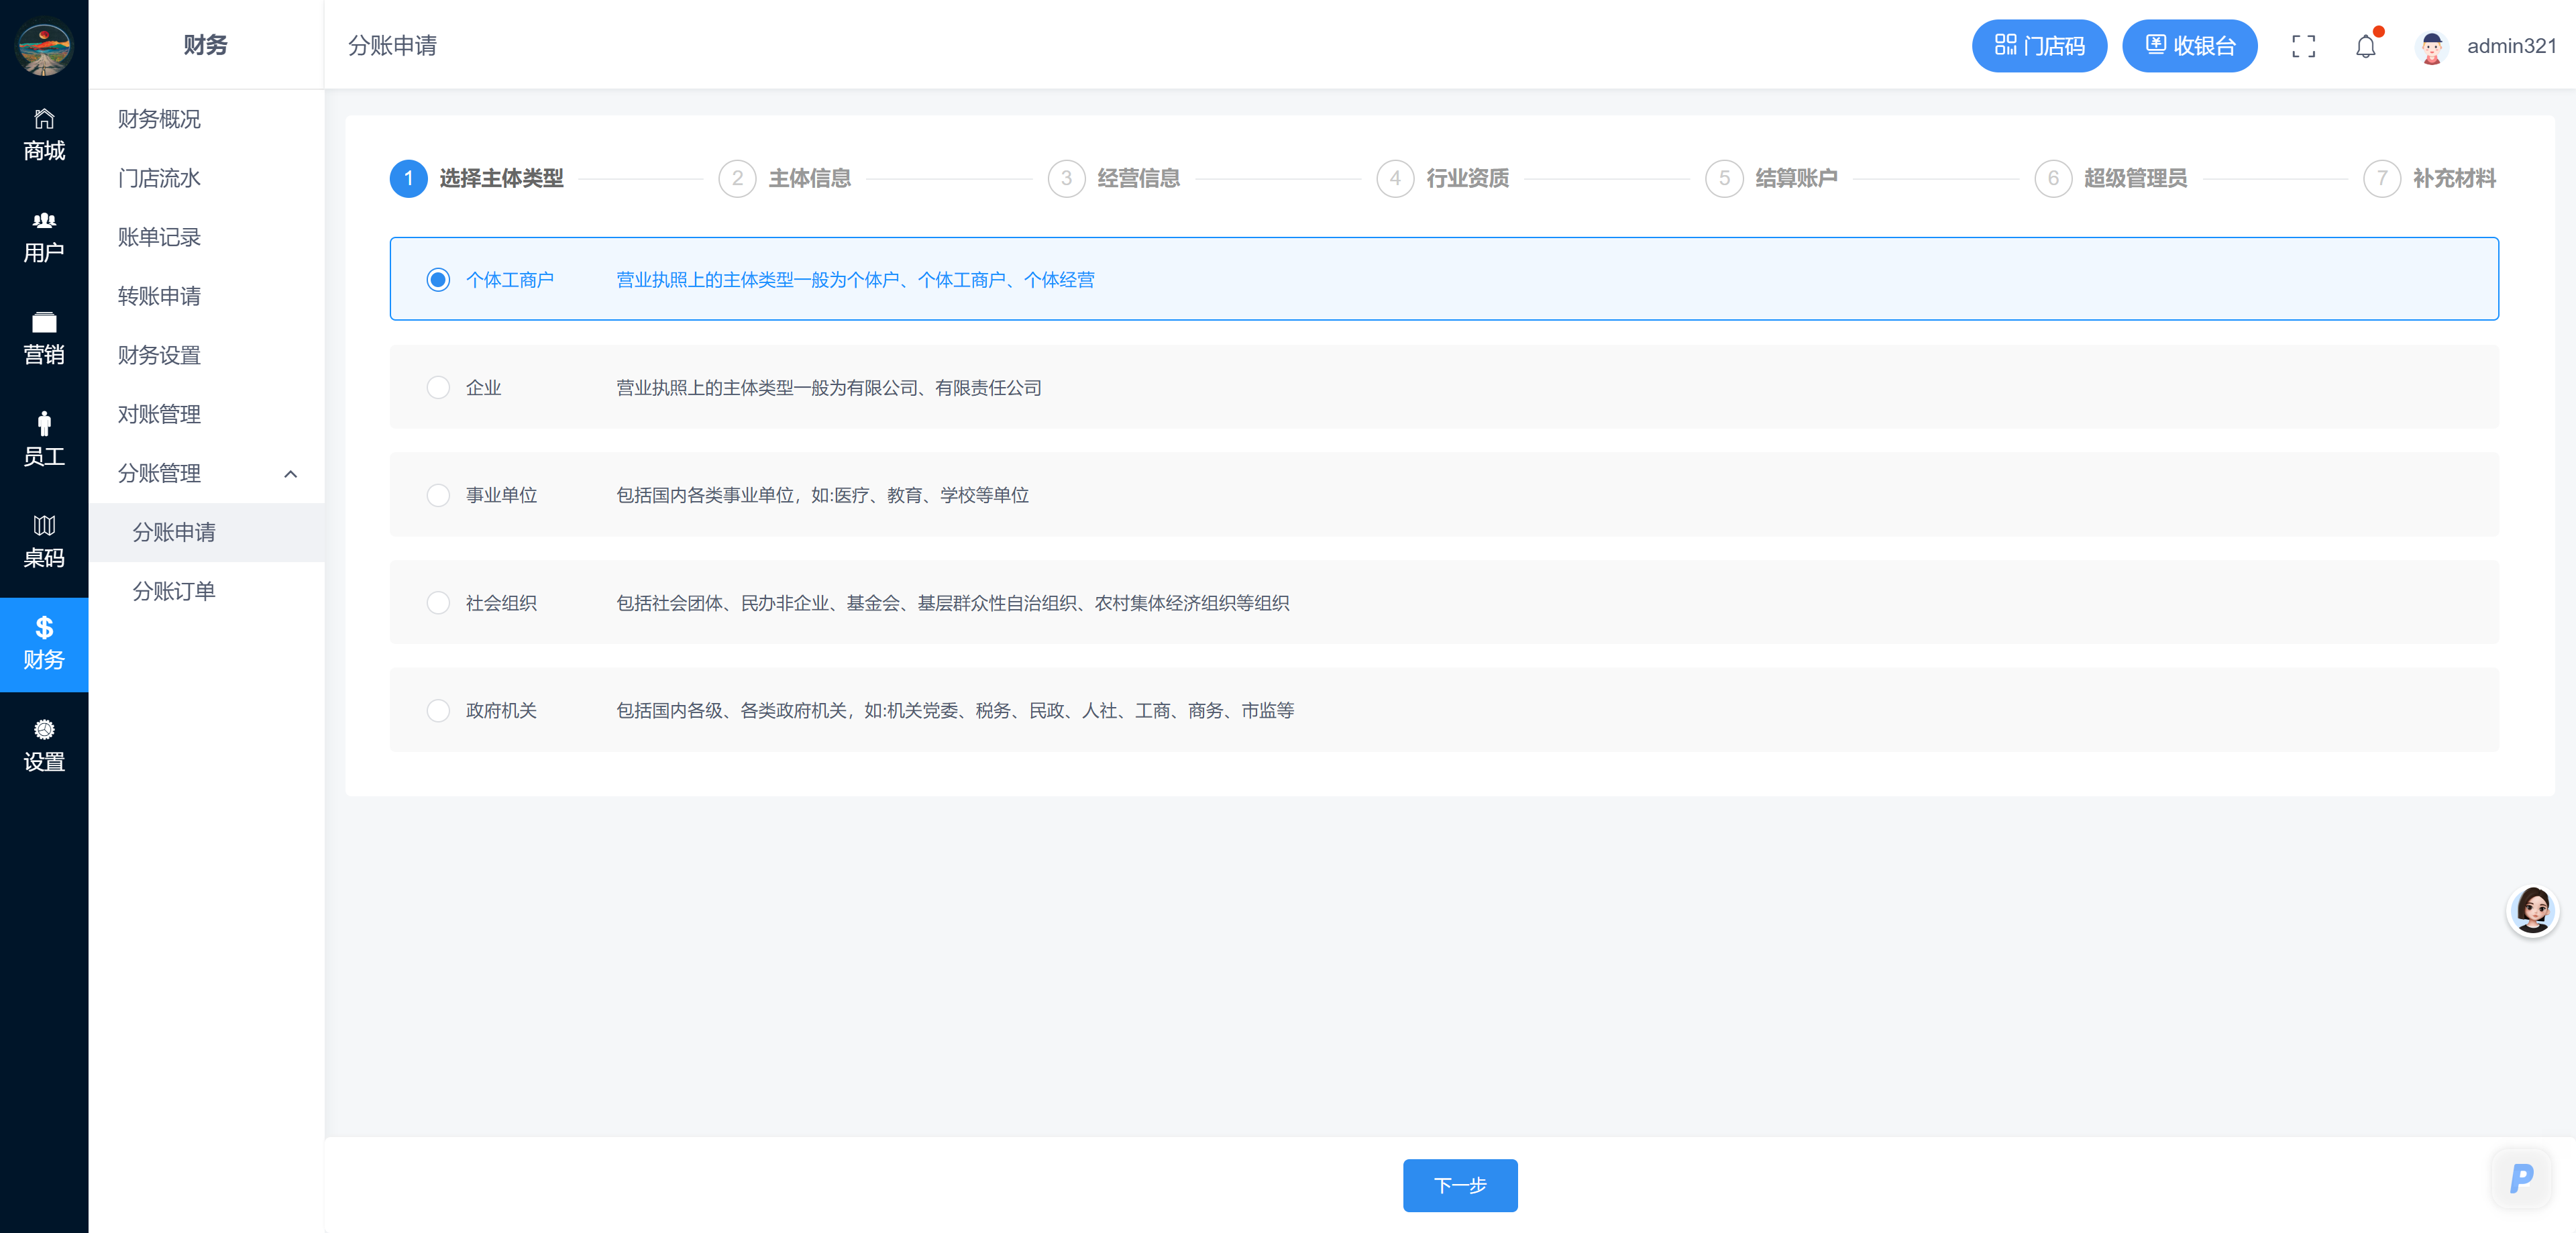The image size is (2576, 1233).
Task: Go to 财务设置 menu item
Action: point(206,355)
